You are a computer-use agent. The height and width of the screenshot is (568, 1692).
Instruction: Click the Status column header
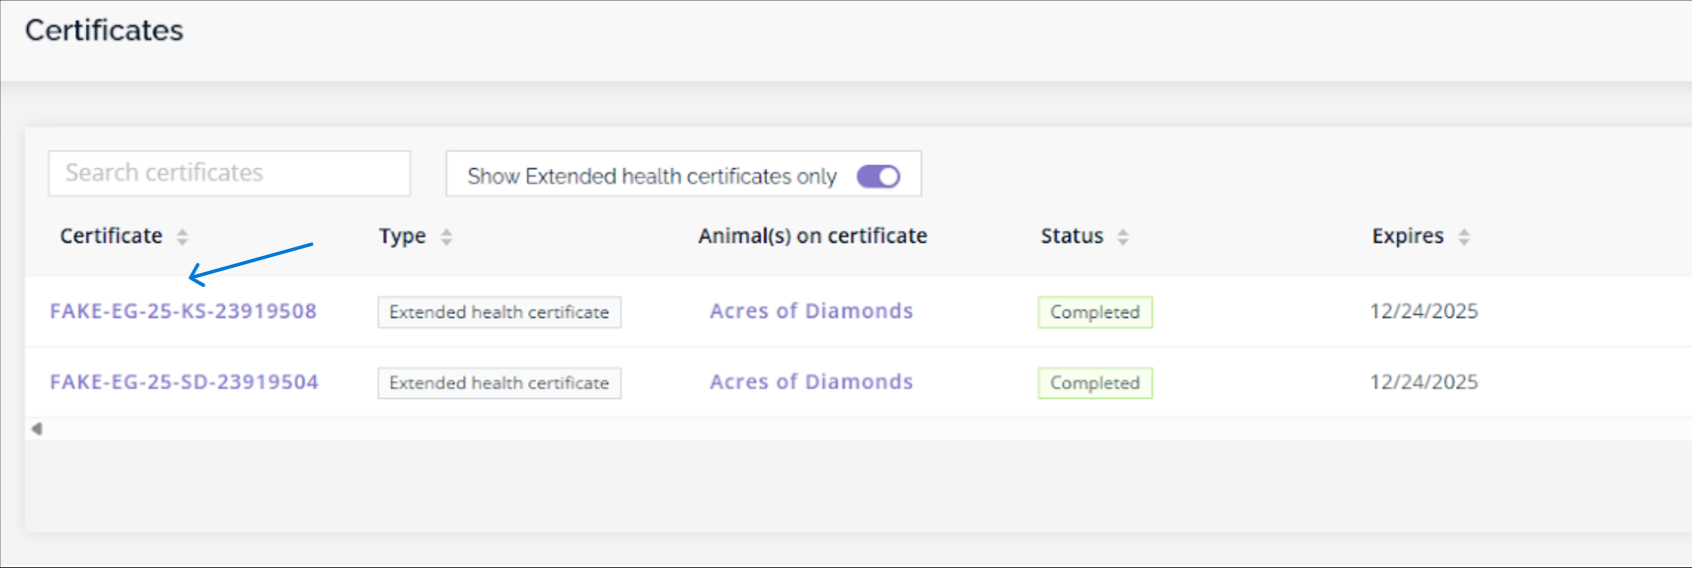click(x=1072, y=236)
